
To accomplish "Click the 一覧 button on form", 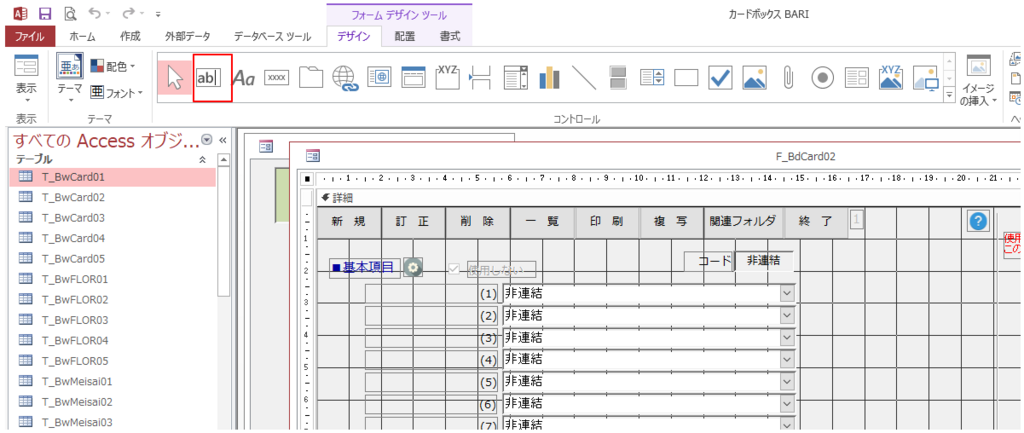I will point(542,222).
